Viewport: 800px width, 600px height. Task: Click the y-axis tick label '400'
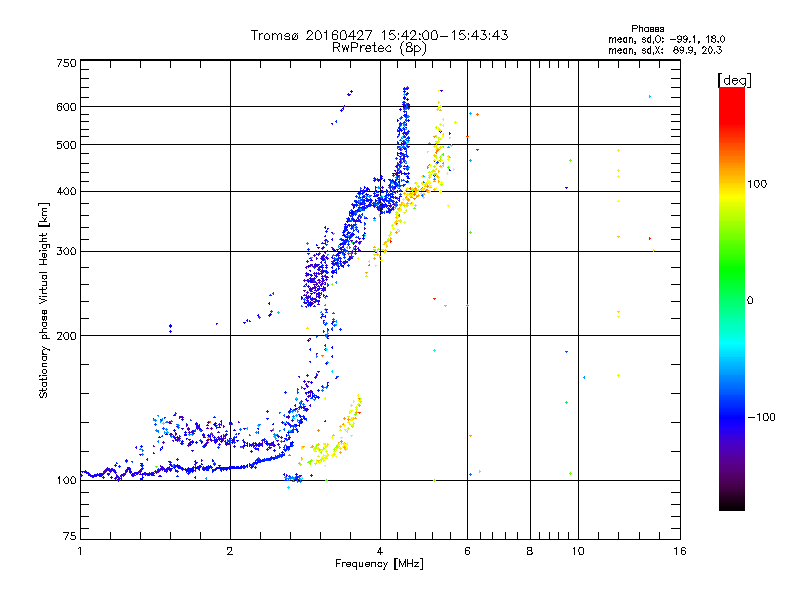pyautogui.click(x=66, y=192)
